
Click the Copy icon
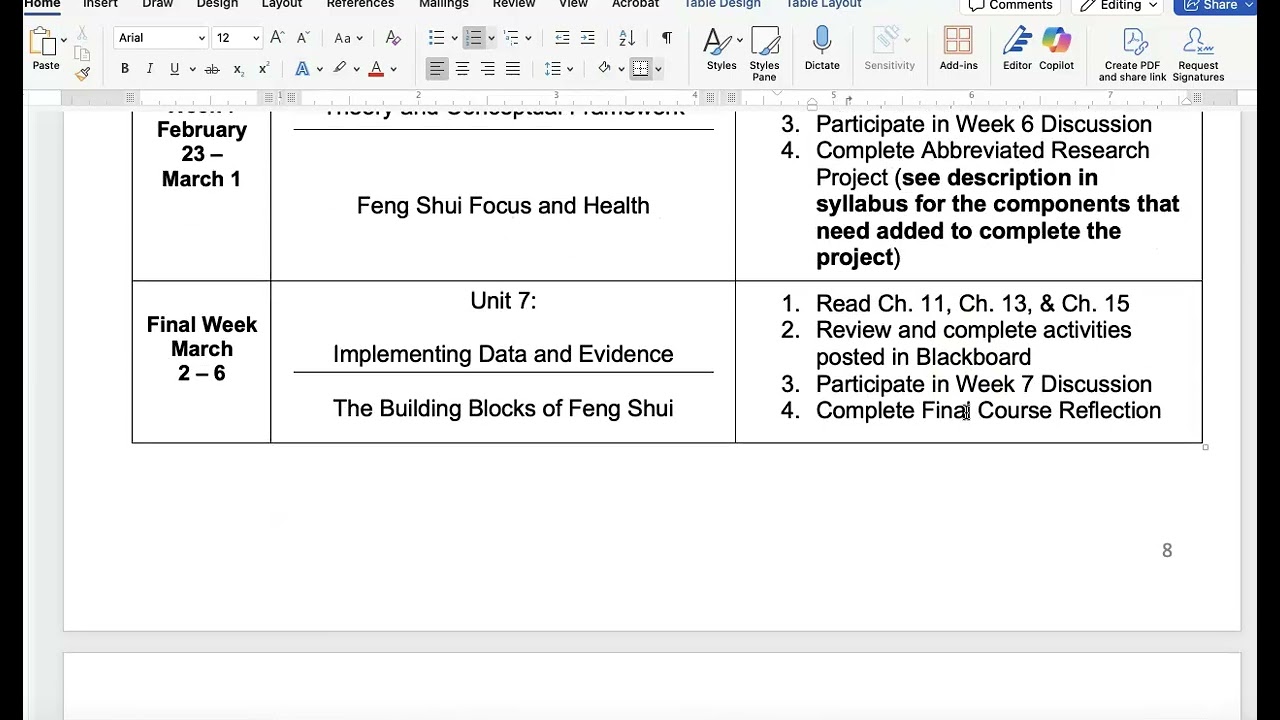82,54
